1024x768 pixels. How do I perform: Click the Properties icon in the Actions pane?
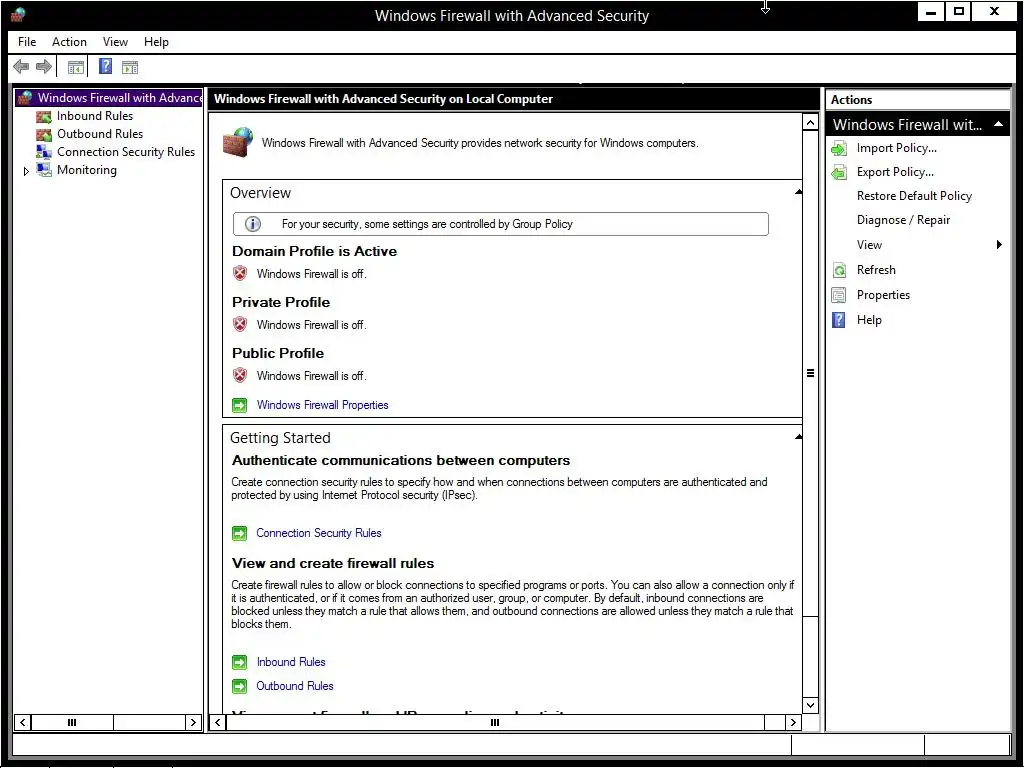pos(839,295)
